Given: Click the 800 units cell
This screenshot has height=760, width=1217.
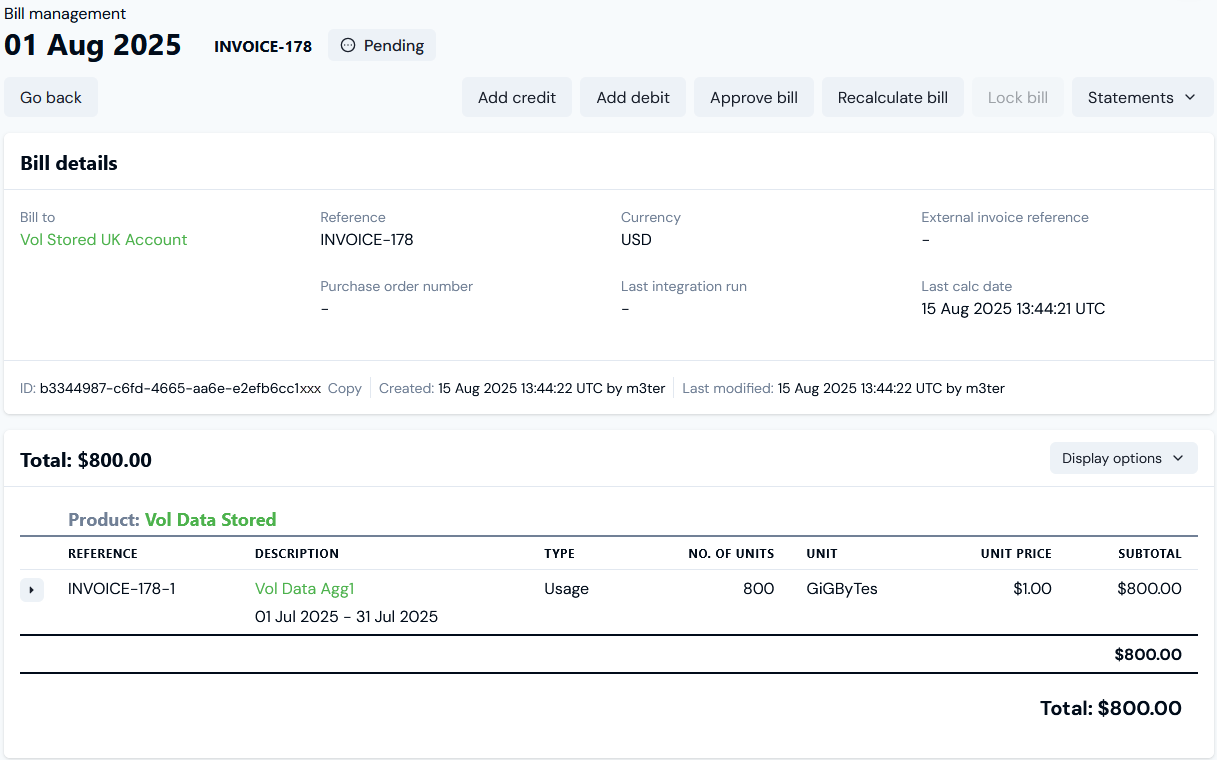Looking at the screenshot, I should pos(758,589).
